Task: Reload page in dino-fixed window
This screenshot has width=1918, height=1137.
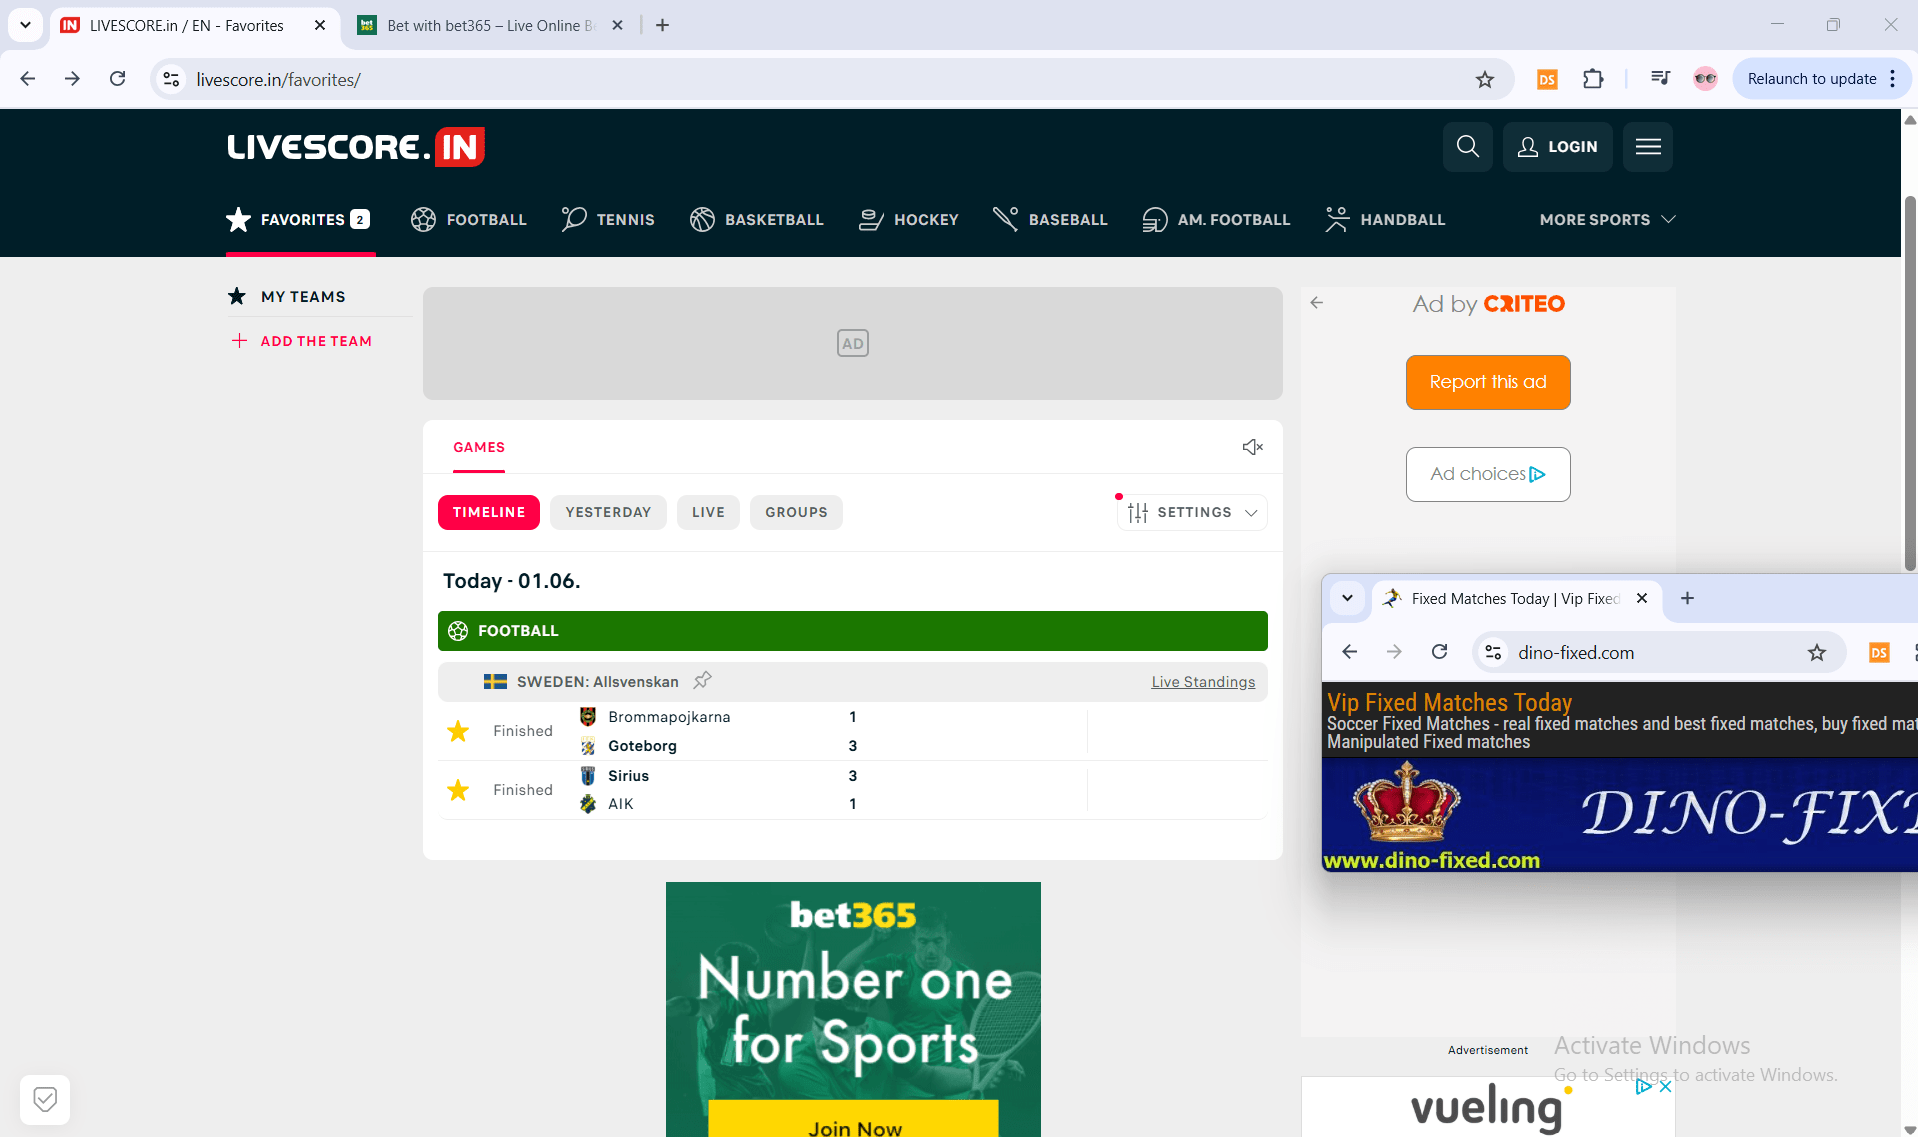Action: pyautogui.click(x=1439, y=652)
